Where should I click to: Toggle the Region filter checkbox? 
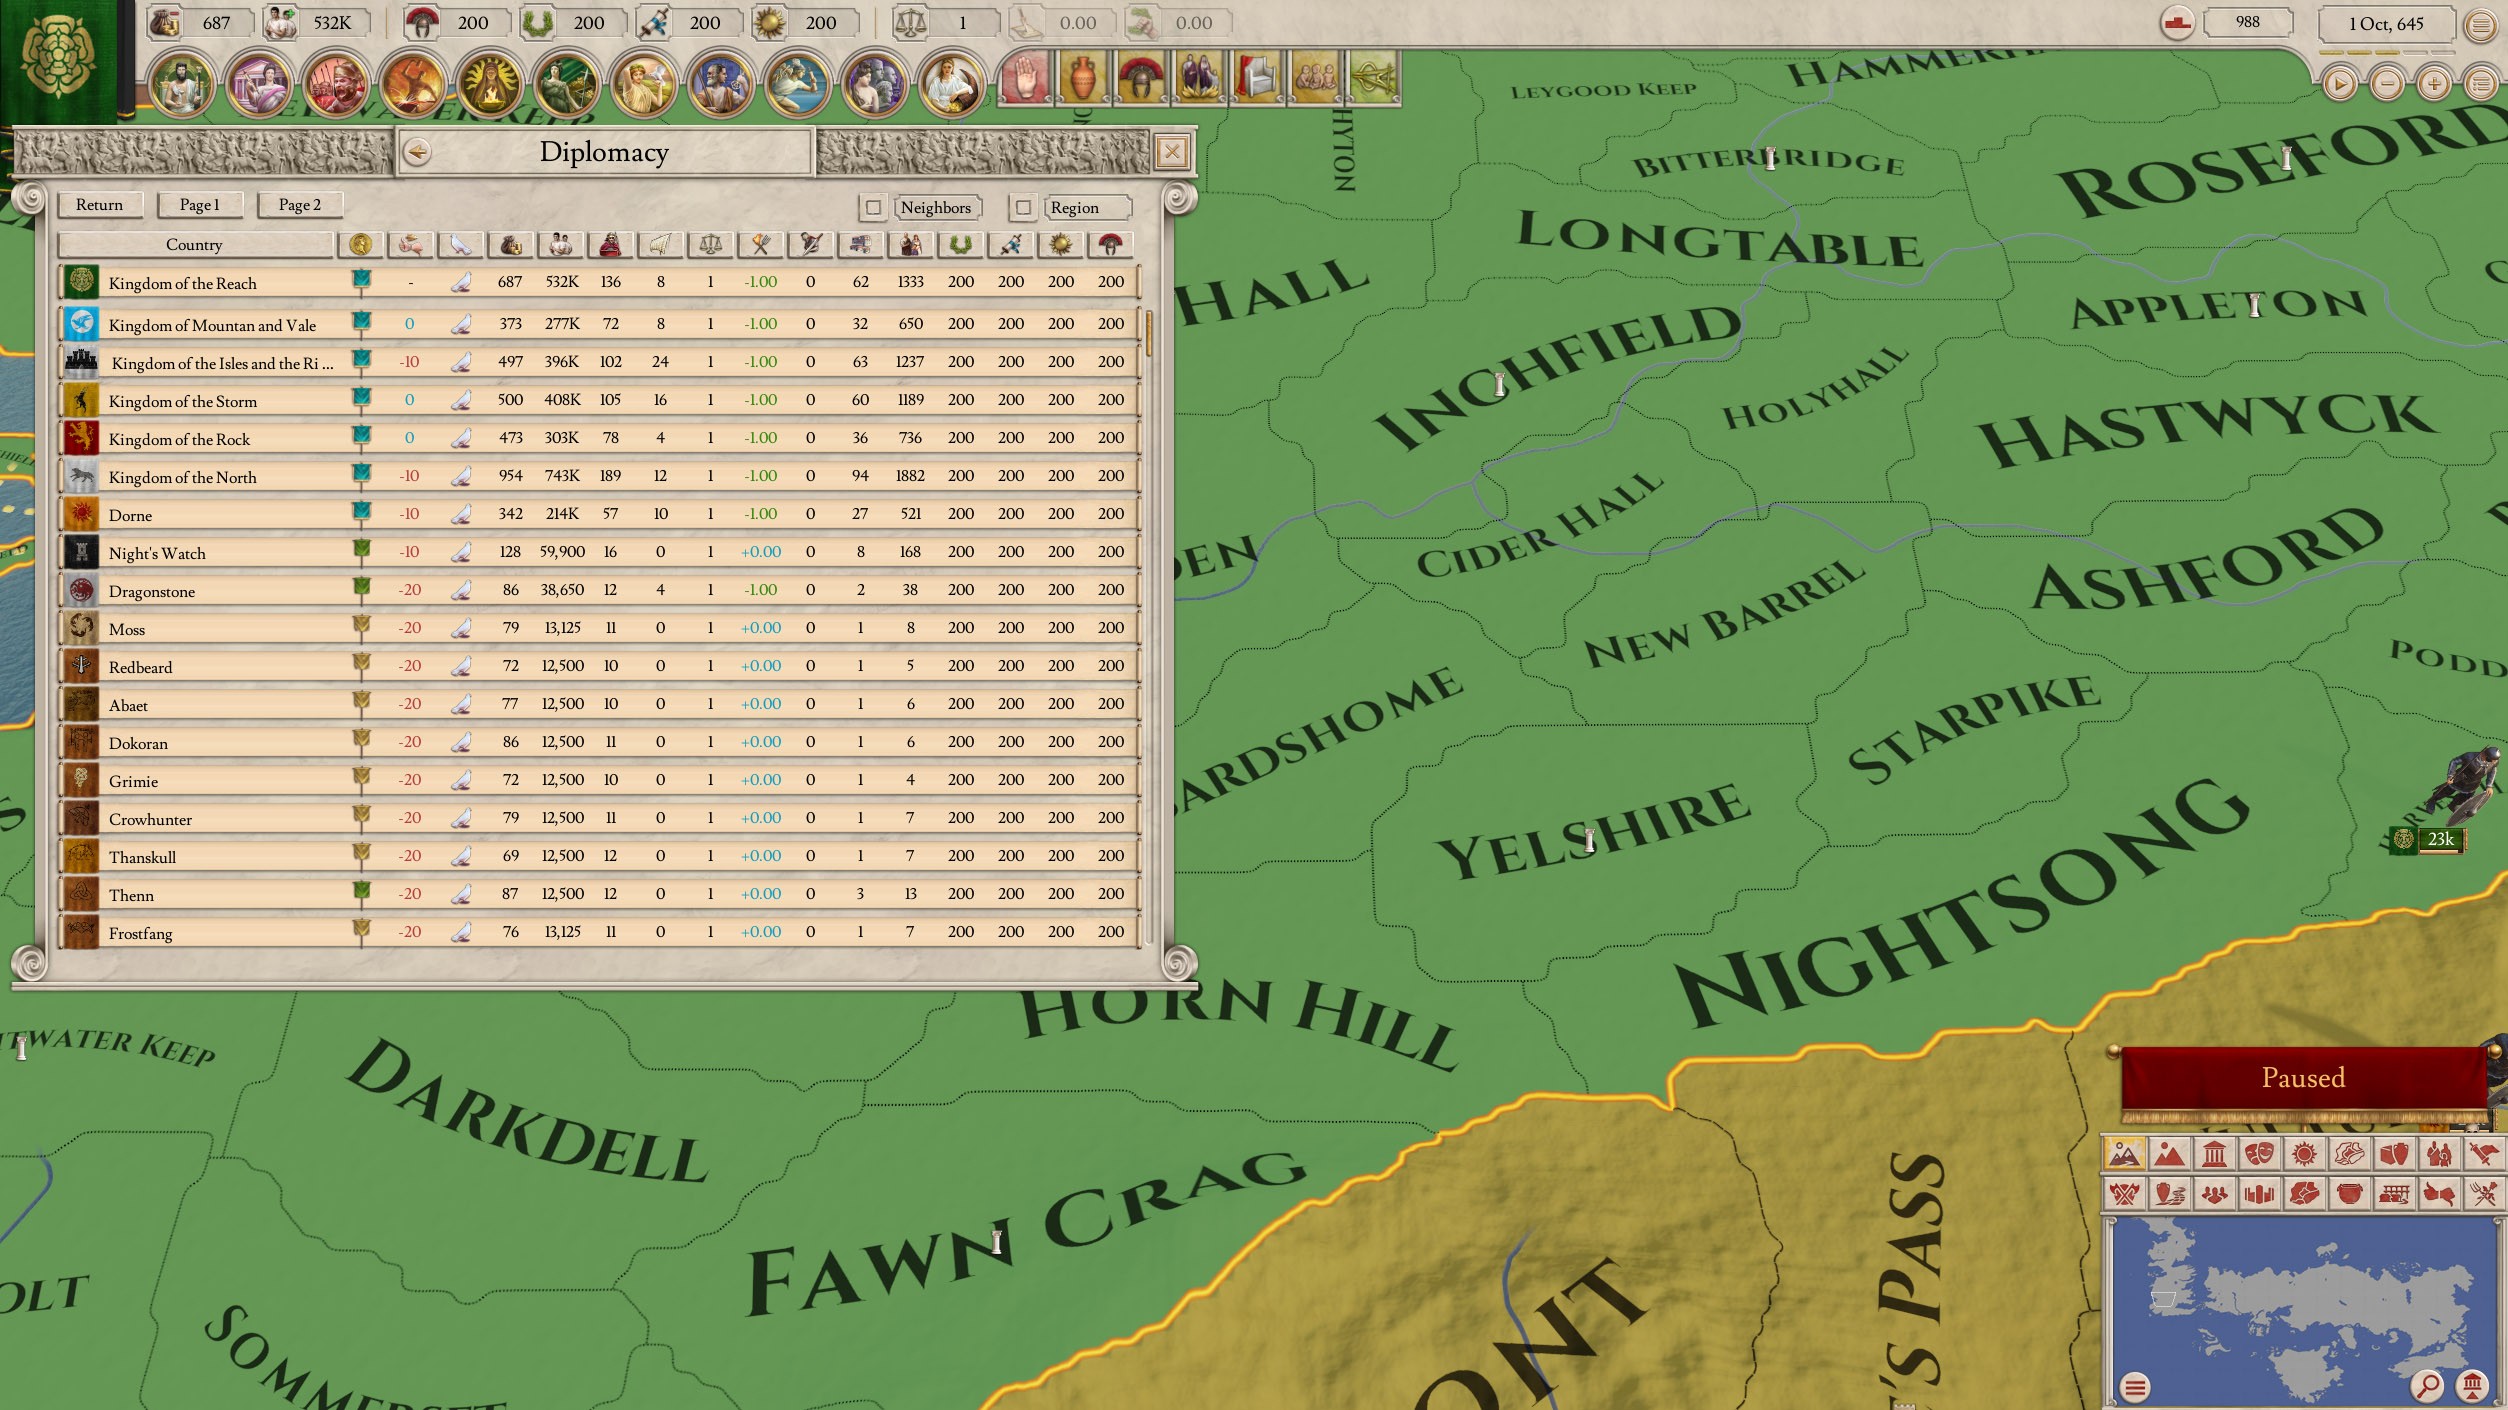(x=1022, y=208)
